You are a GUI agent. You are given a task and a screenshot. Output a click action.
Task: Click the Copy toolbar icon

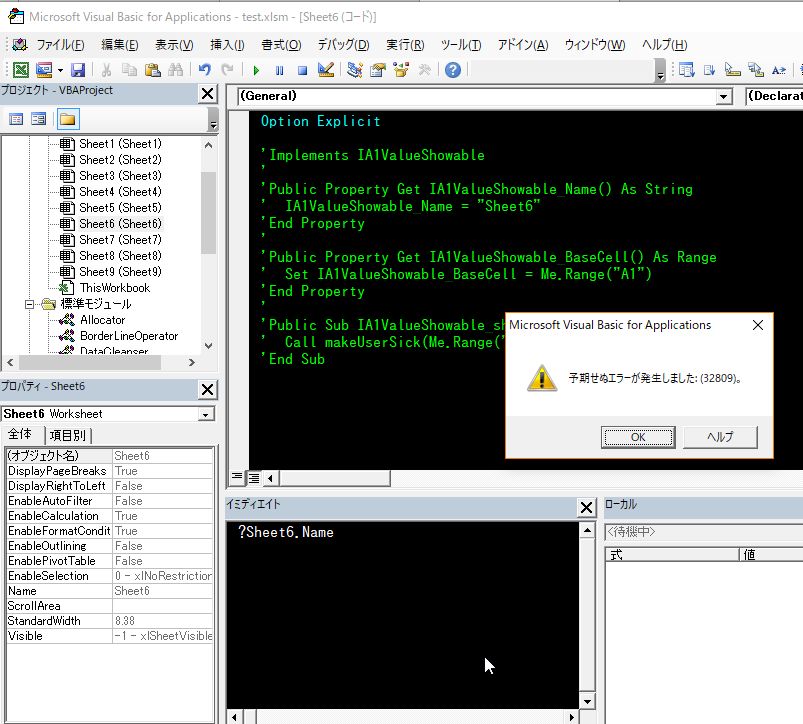(129, 69)
